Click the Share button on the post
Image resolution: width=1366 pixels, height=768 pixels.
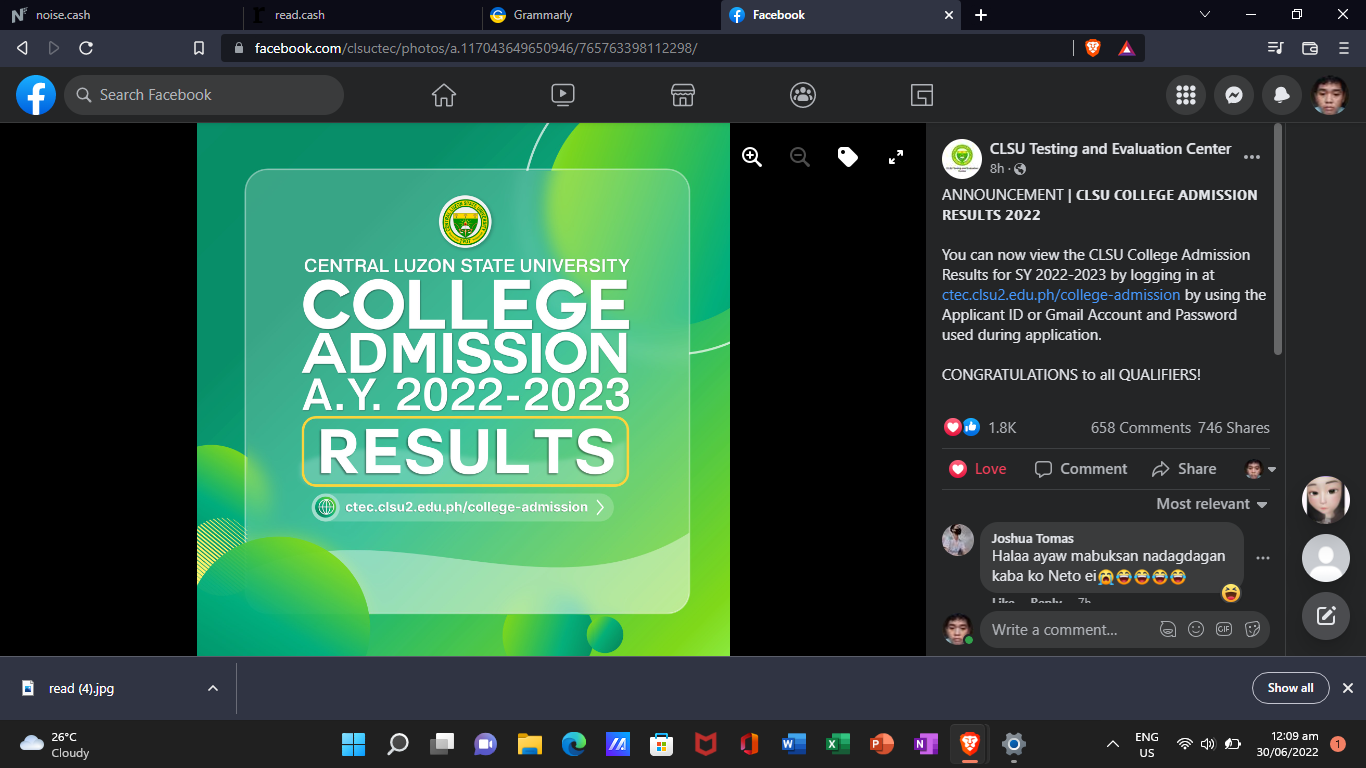point(1184,469)
